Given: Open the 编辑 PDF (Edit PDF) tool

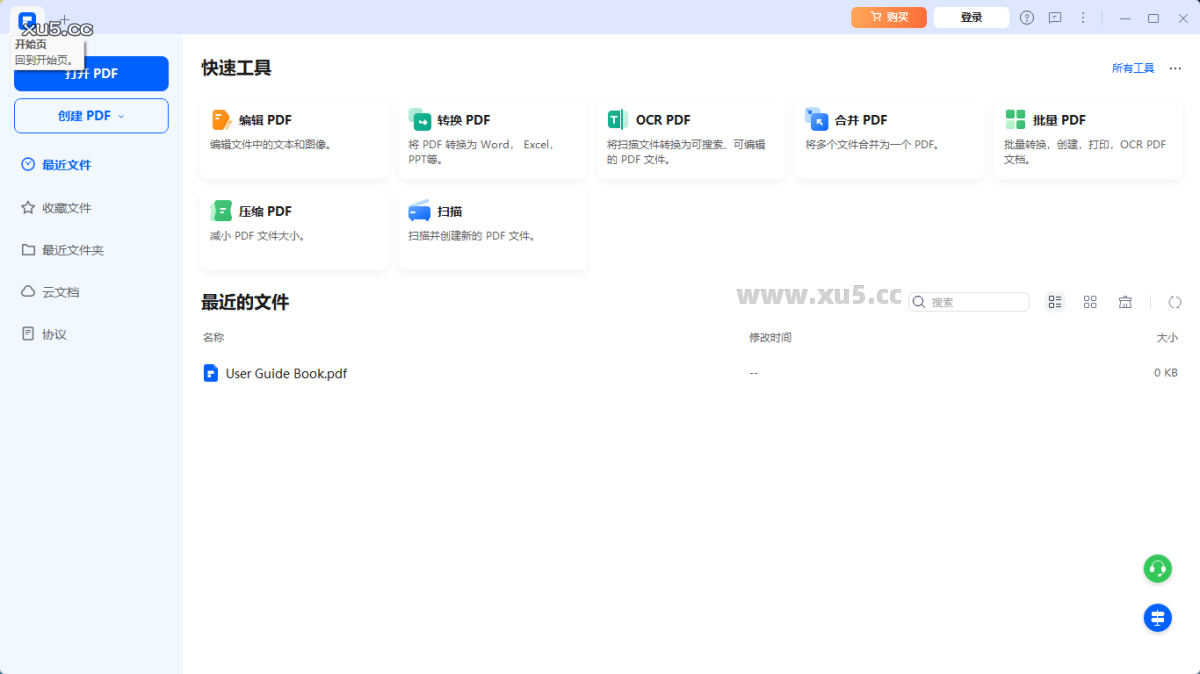Looking at the screenshot, I should click(x=293, y=137).
